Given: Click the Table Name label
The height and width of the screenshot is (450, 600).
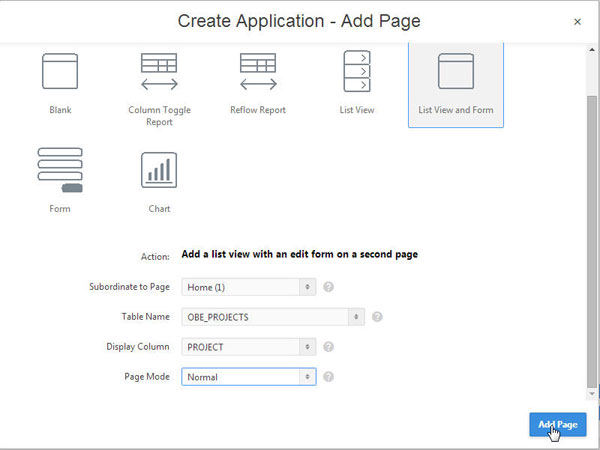Looking at the screenshot, I should 145,316.
